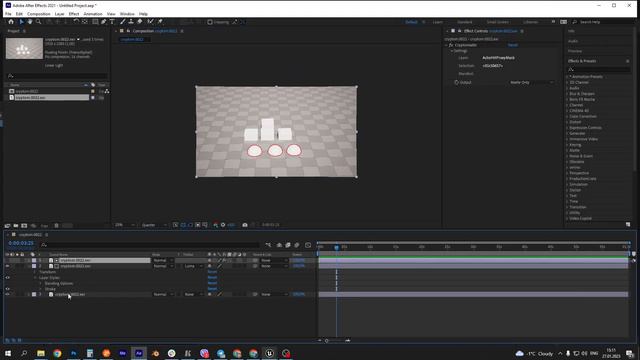640x360 pixels.
Task: Open the Animation menu
Action: pyautogui.click(x=93, y=14)
